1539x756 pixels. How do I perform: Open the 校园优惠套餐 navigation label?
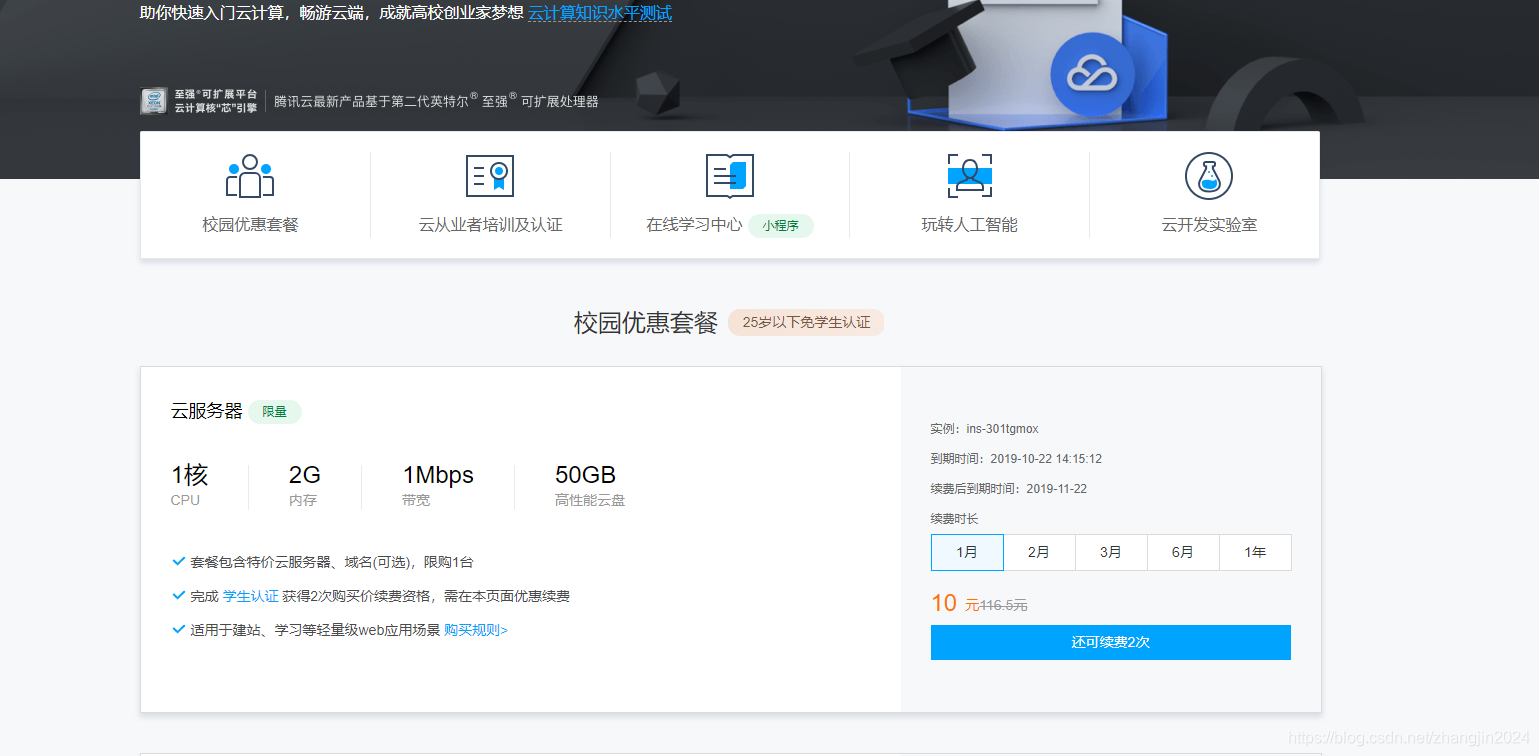click(250, 225)
